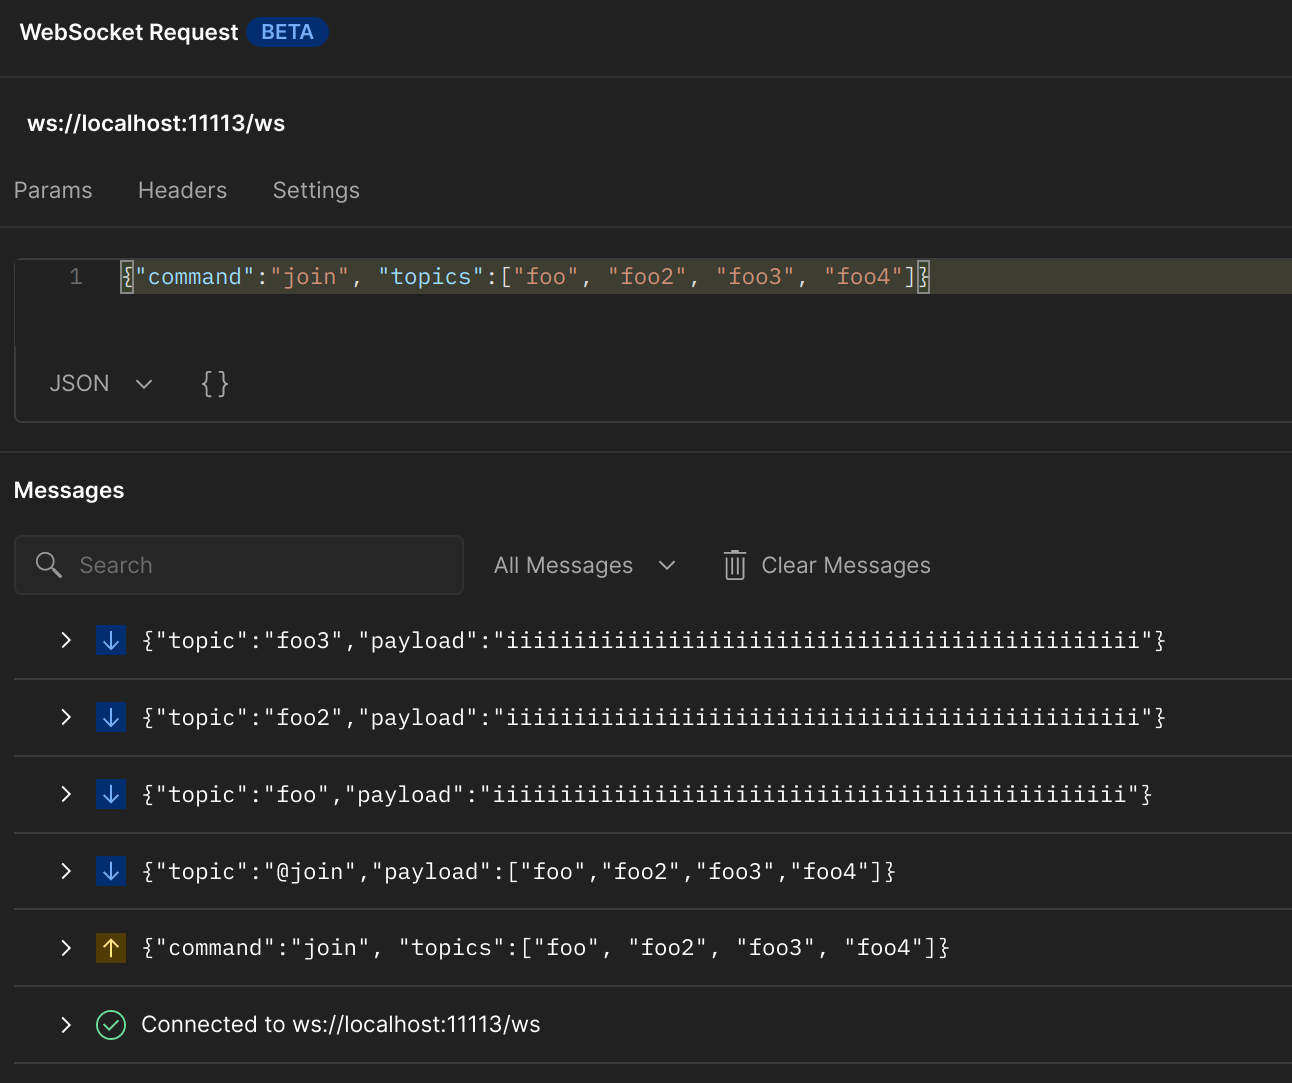1292x1083 pixels.
Task: Expand the sent join command message
Action: pos(66,947)
